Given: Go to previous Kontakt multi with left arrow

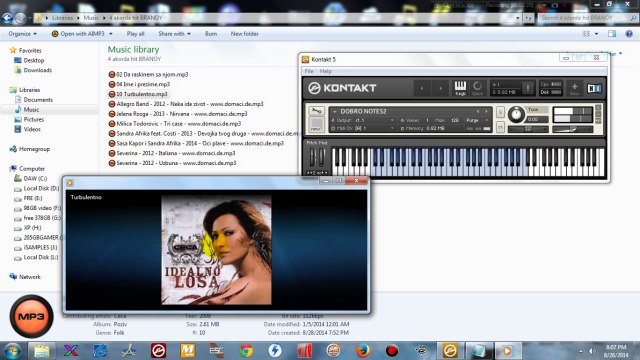Looking at the screenshot, I should point(422,88).
